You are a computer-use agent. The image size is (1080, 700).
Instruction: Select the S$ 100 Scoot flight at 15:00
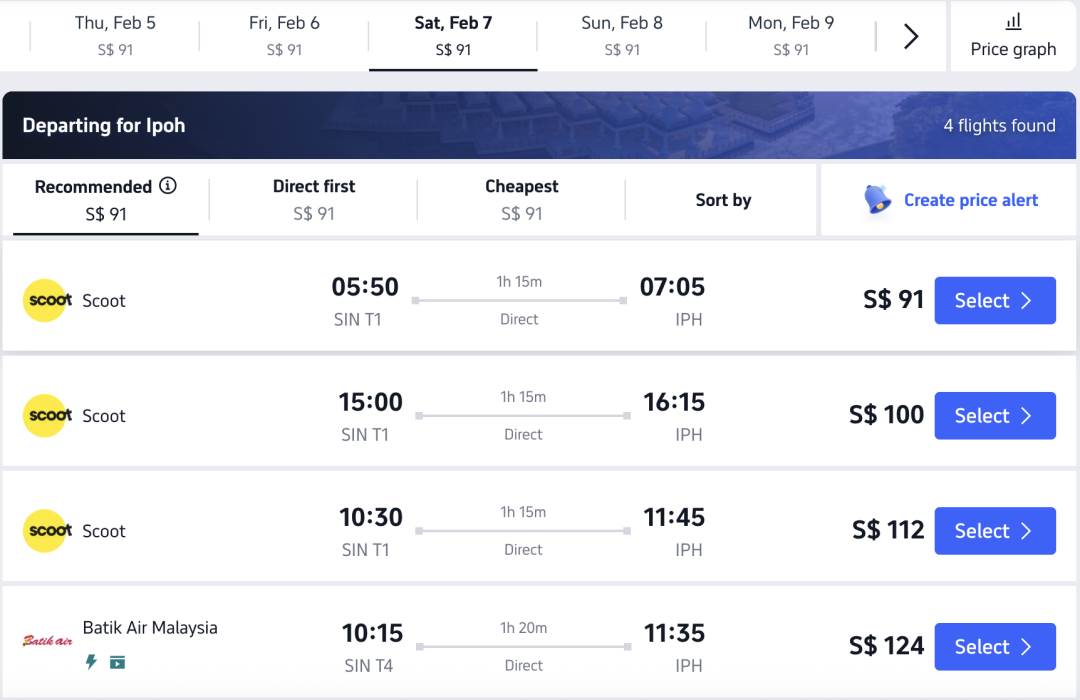coord(994,416)
